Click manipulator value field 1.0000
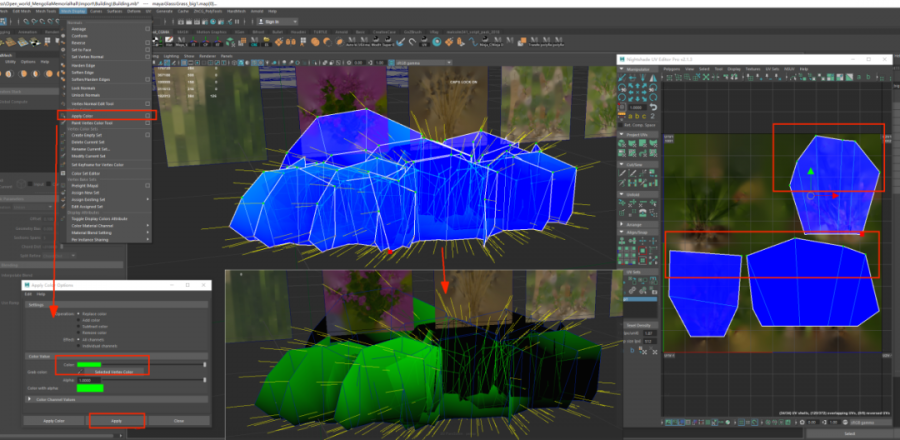The image size is (900, 440). (x=637, y=107)
